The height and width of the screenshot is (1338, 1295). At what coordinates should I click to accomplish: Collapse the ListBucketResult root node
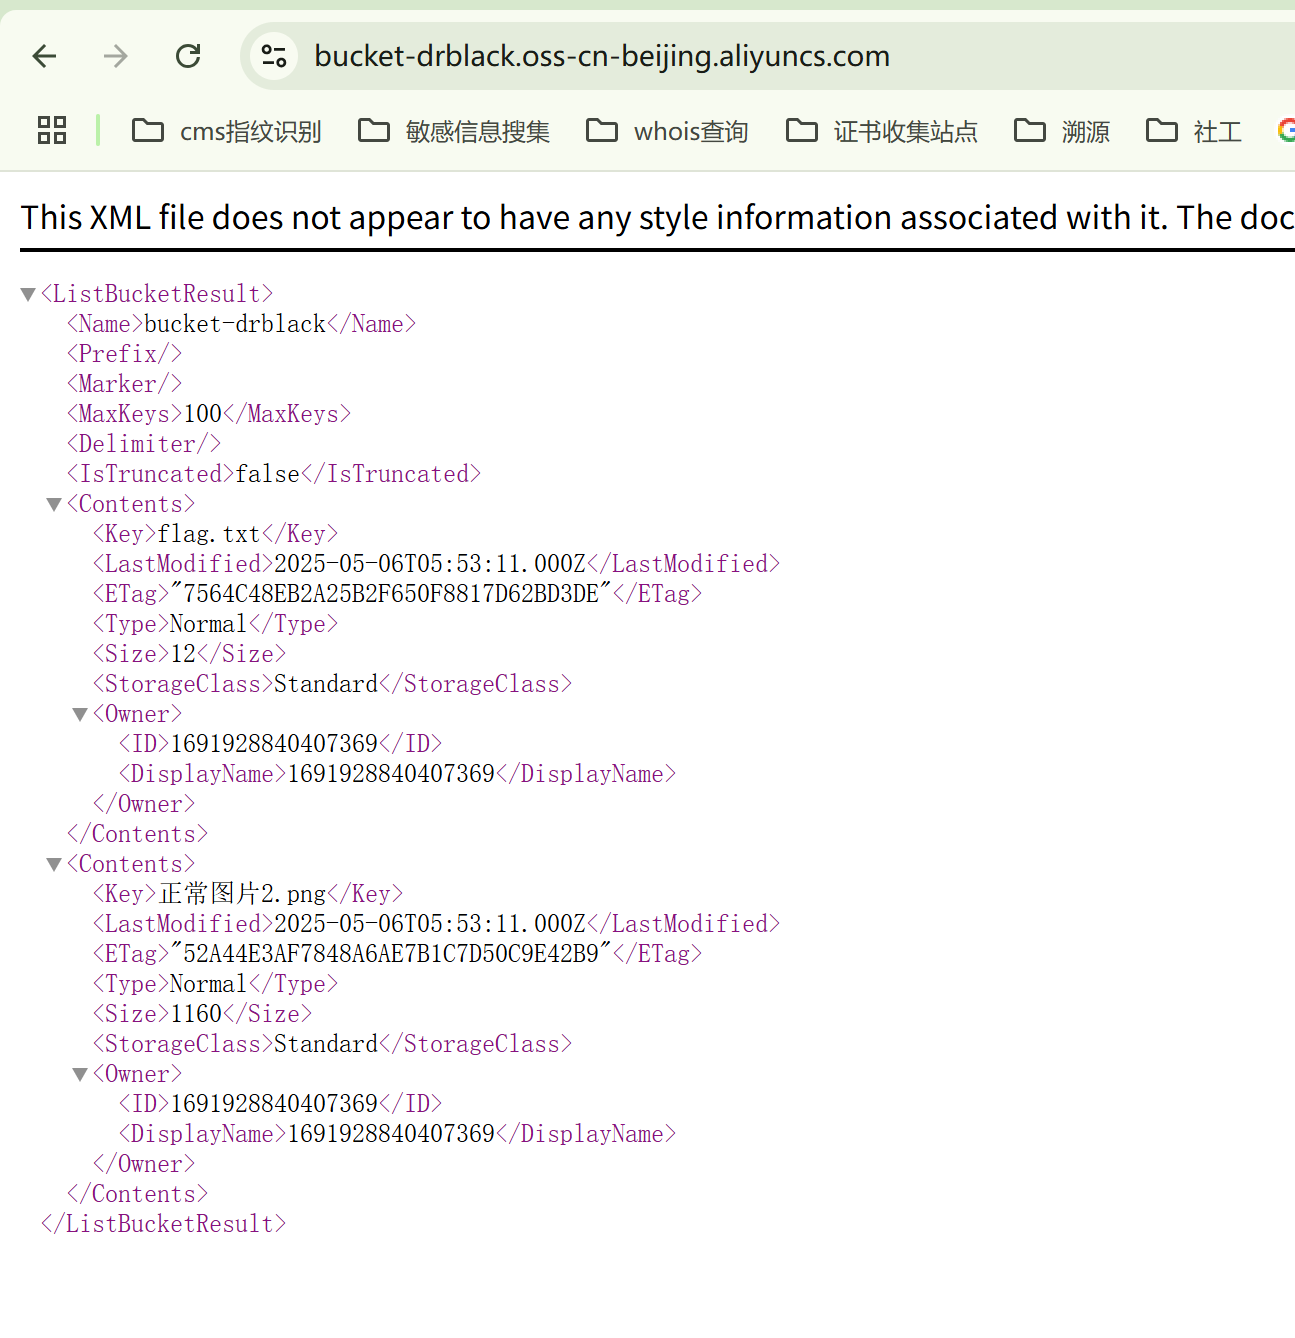click(28, 294)
